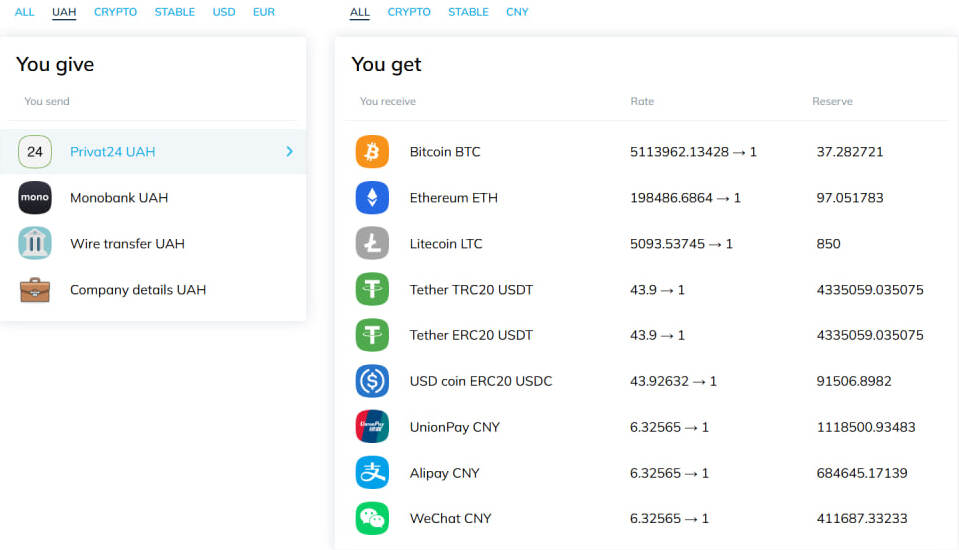Click the Reserve column header
This screenshot has width=959, height=550.
pyautogui.click(x=832, y=102)
